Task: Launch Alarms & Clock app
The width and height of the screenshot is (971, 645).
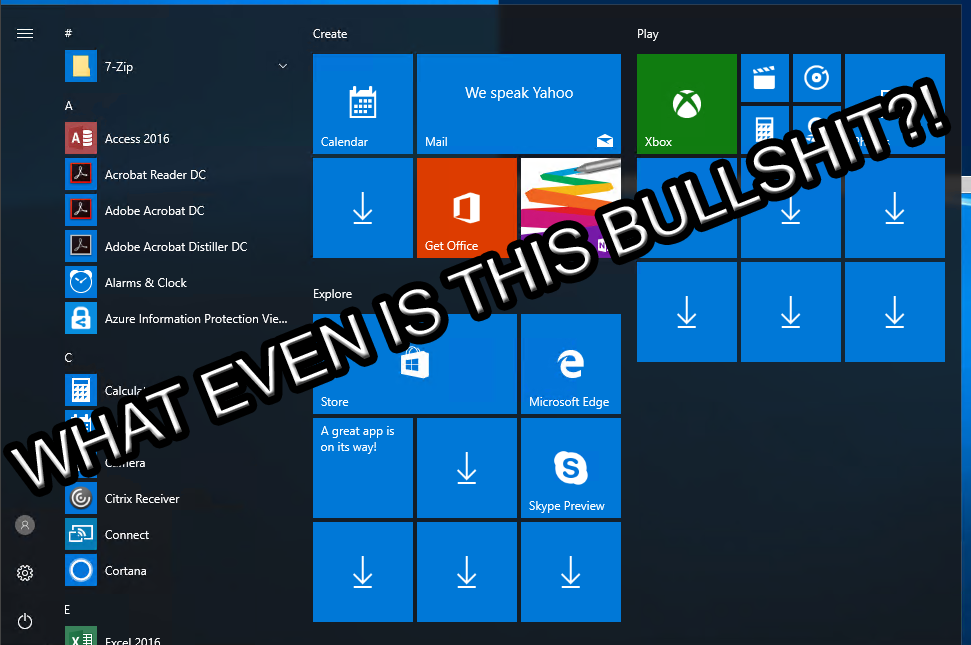Action: pos(178,282)
